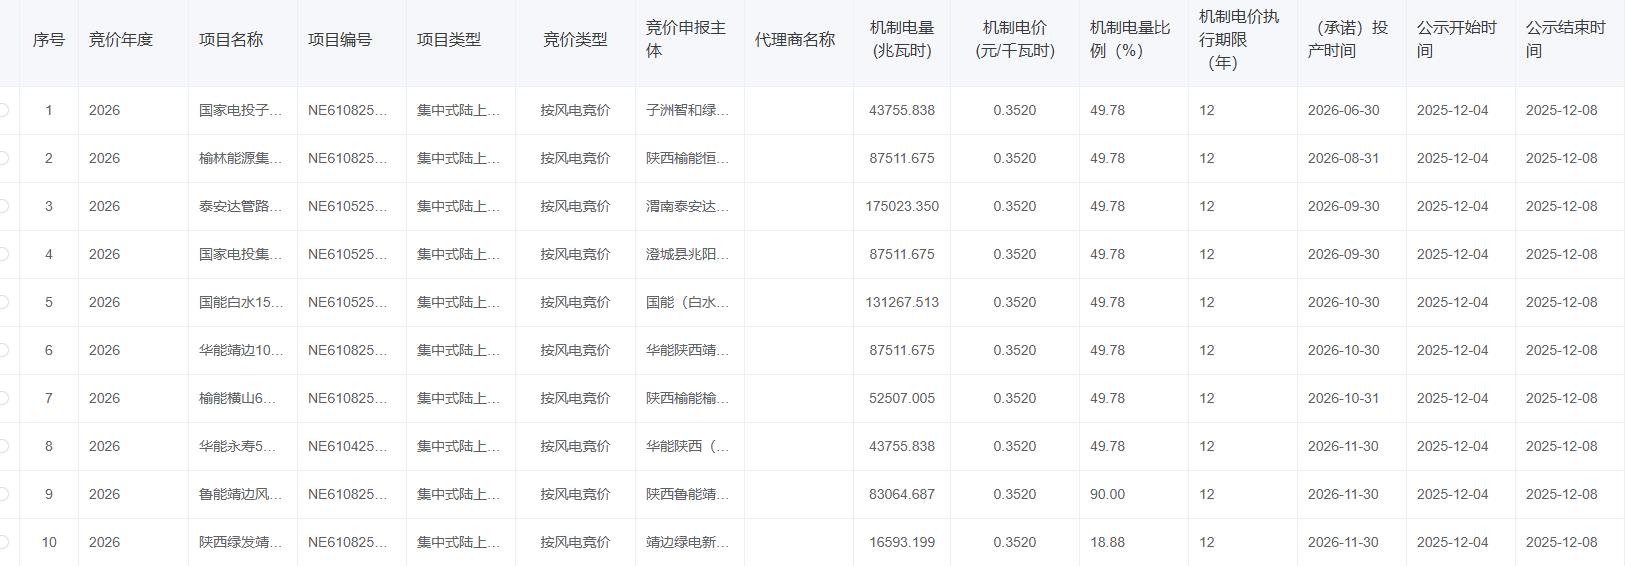Screen dimensions: 1625x566
Task: Select the radio button for row 9
Action: (4, 494)
